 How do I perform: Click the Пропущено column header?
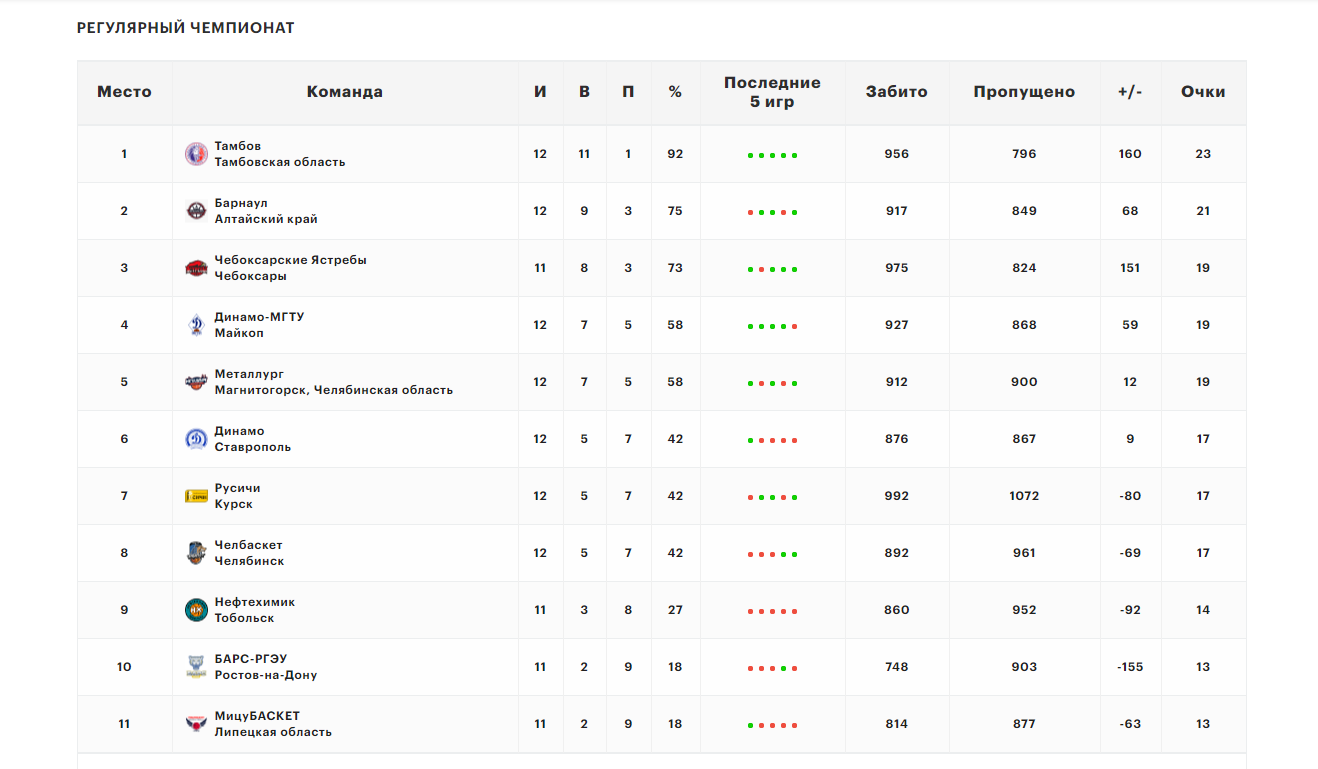click(x=1024, y=92)
